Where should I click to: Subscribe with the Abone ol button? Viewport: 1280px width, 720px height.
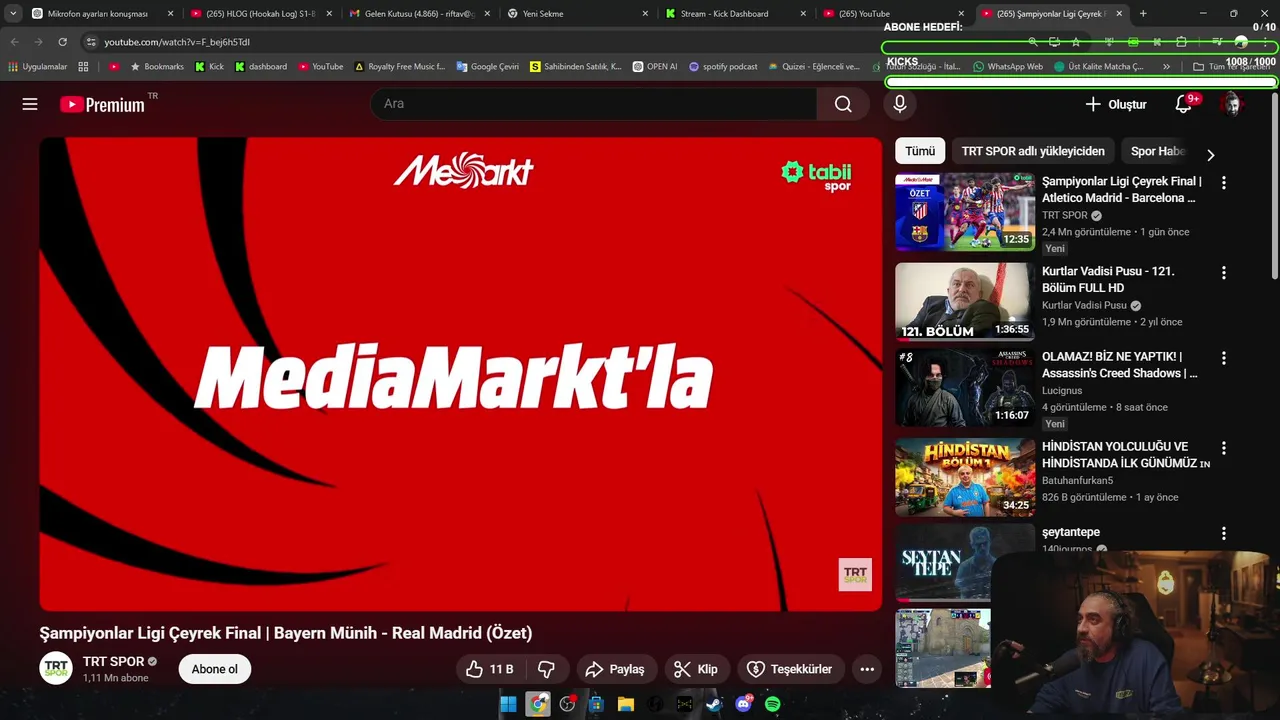pyautogui.click(x=215, y=669)
